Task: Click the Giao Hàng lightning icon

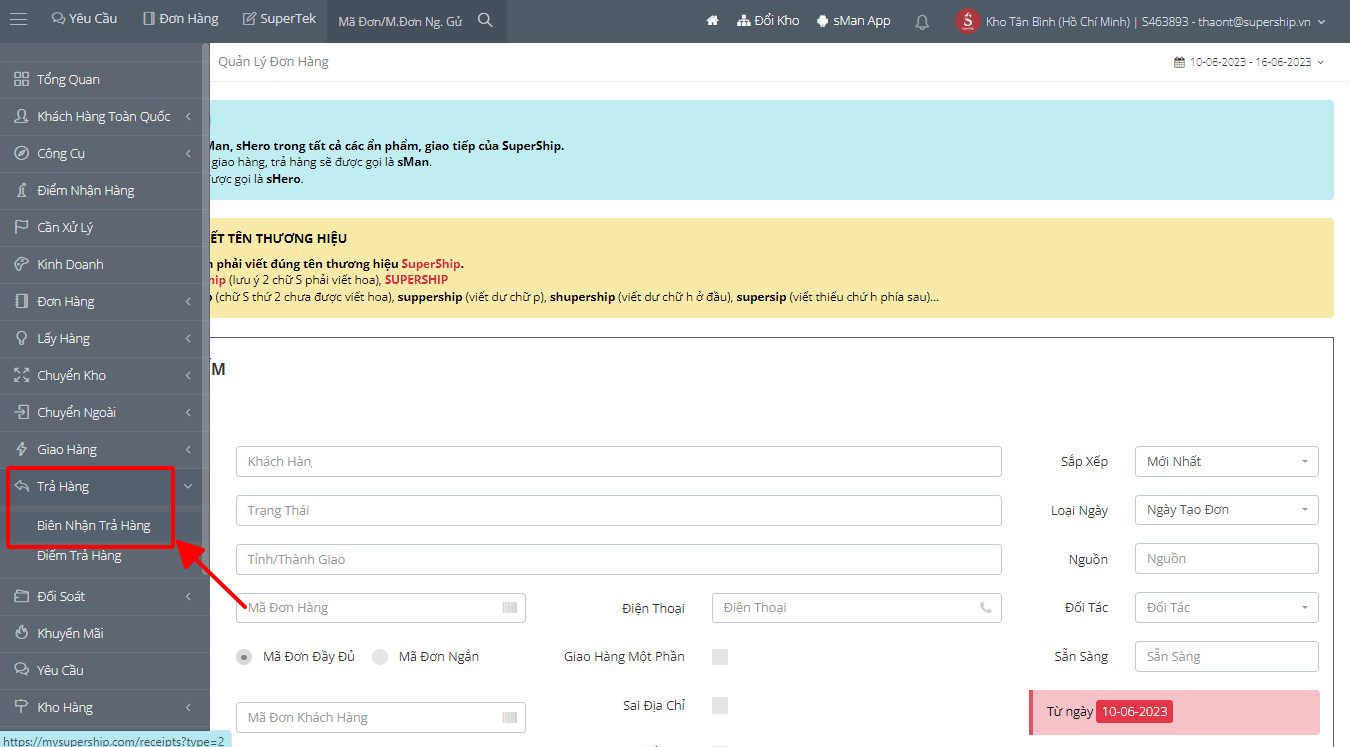Action: click(x=21, y=449)
